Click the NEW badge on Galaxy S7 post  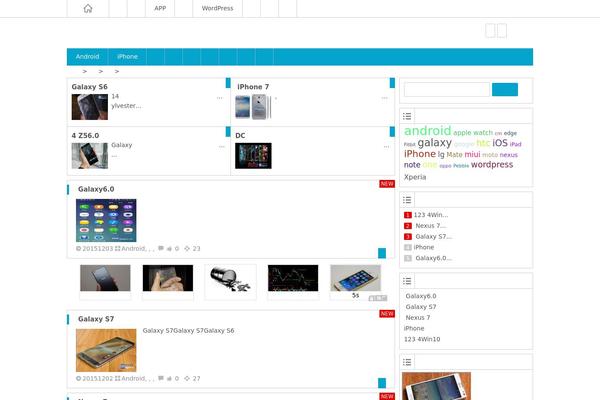coord(387,314)
